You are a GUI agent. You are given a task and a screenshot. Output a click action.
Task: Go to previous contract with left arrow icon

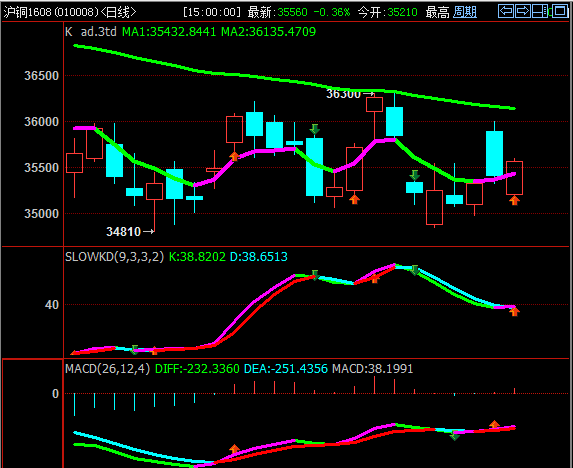(506, 11)
